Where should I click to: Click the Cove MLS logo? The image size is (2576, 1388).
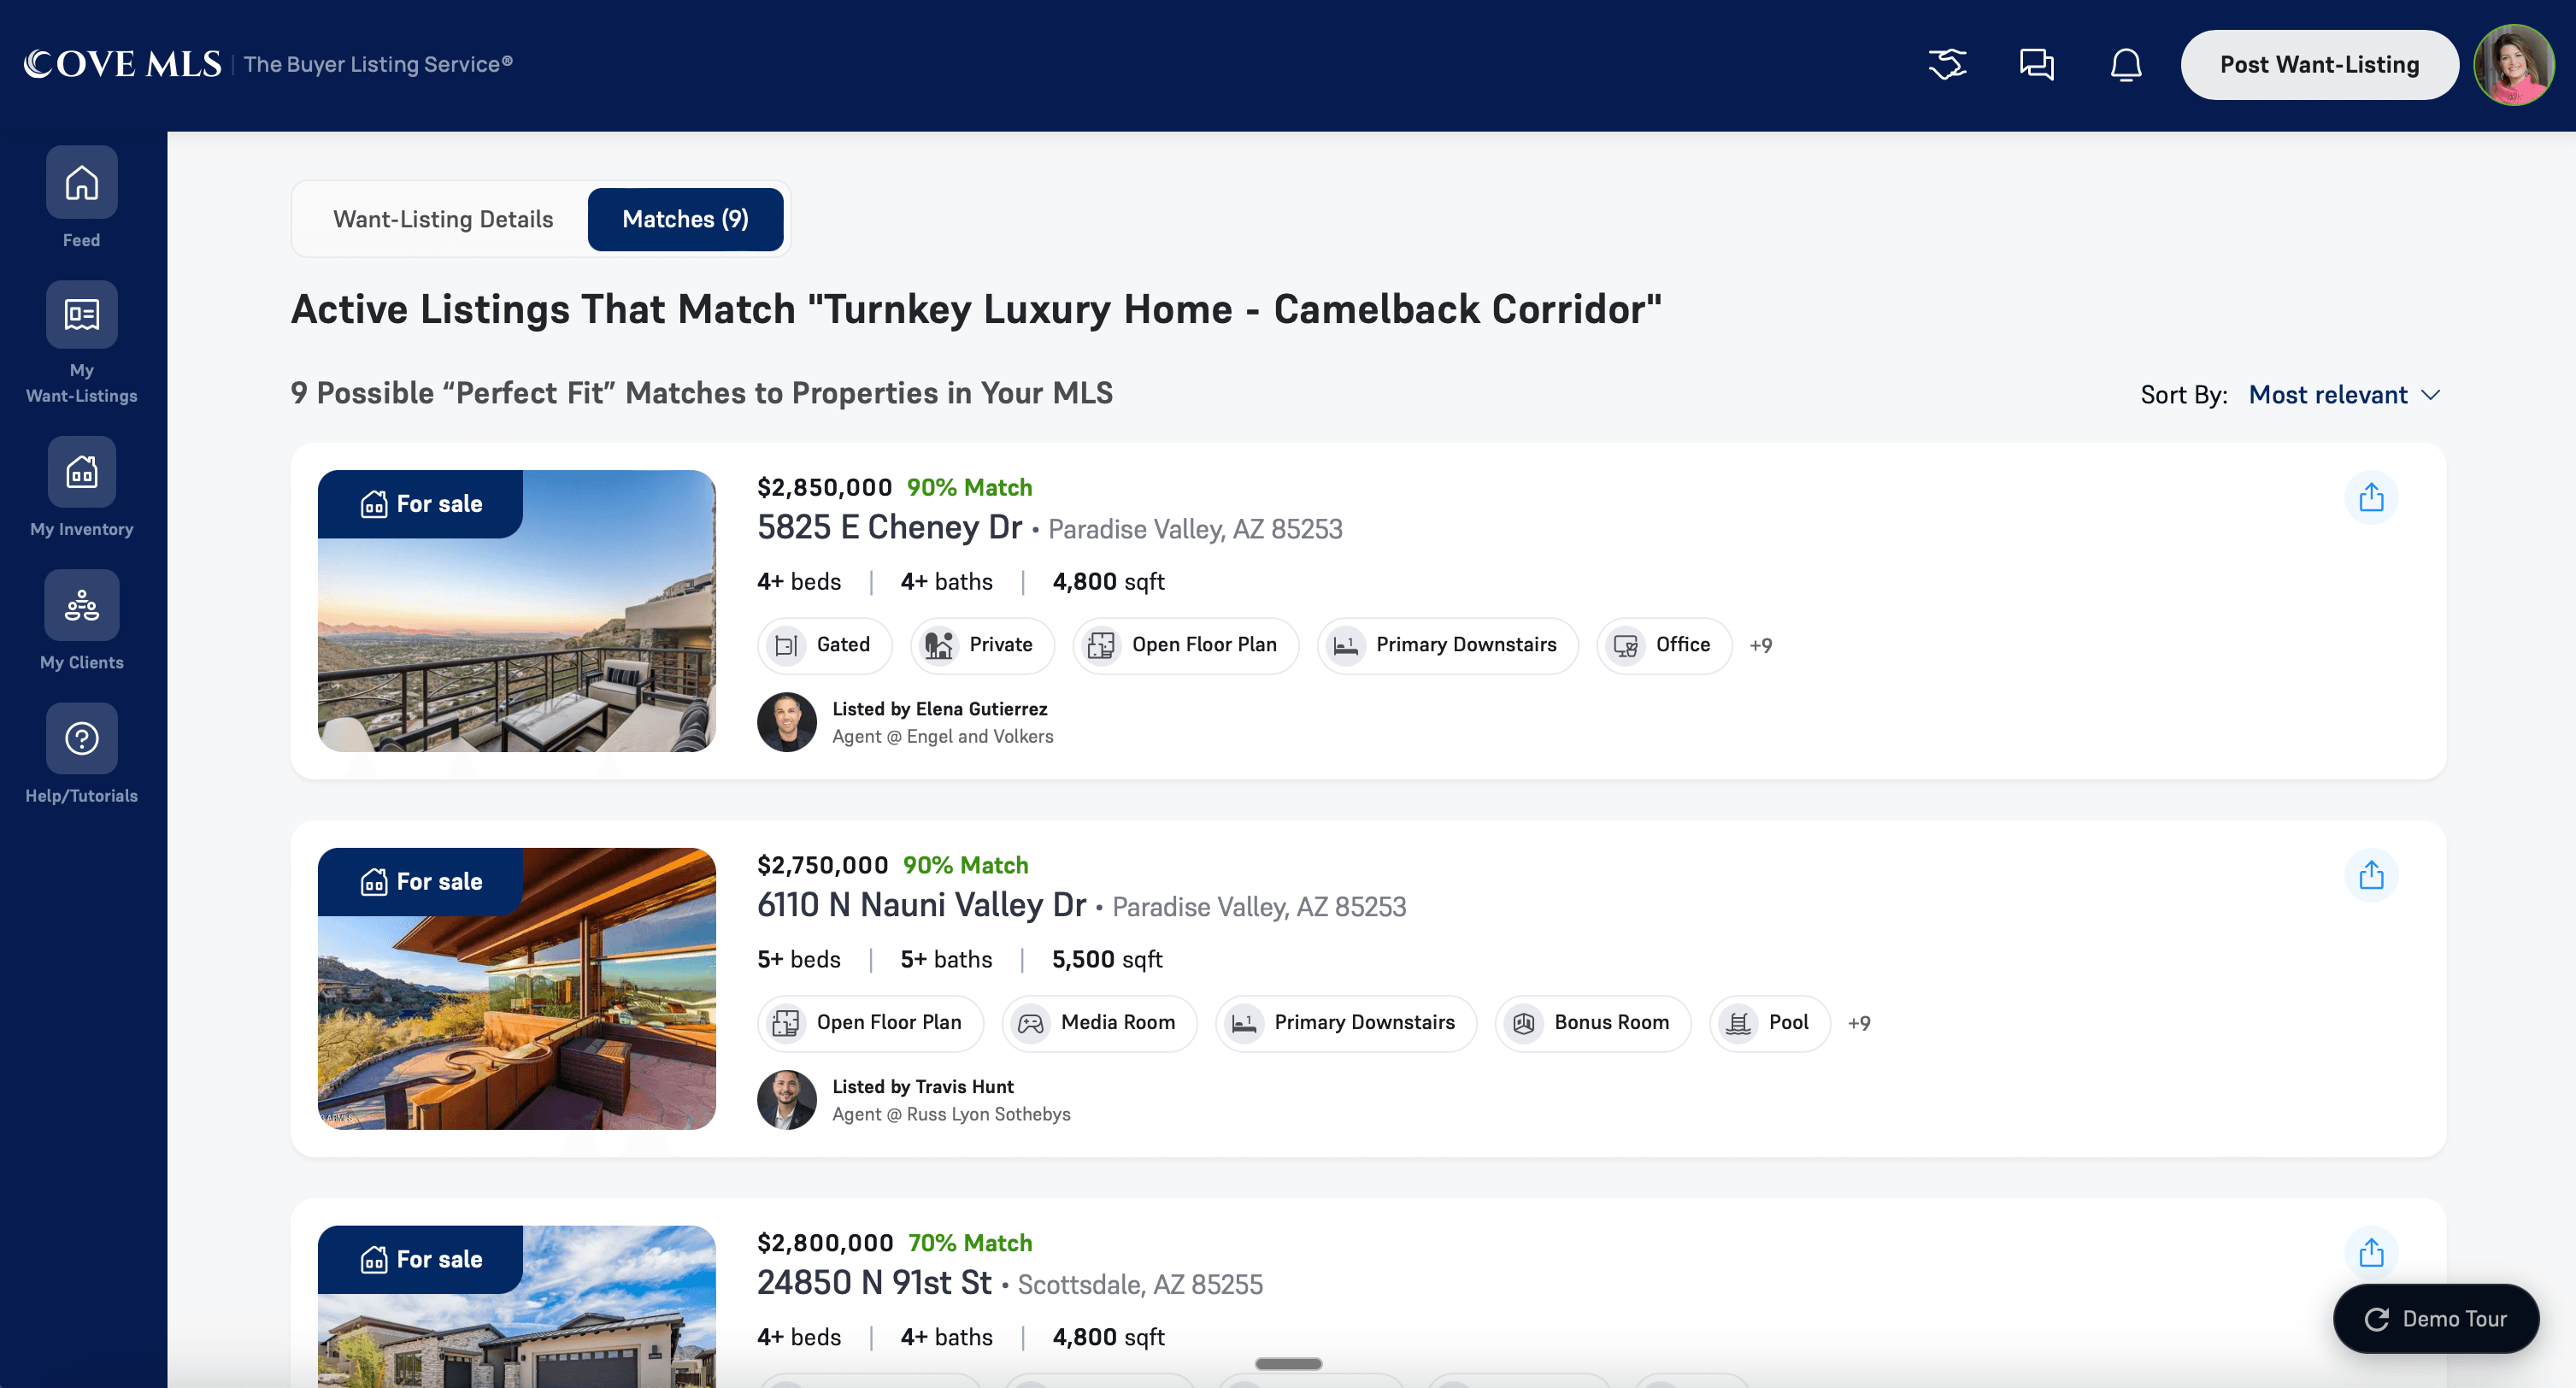(122, 64)
